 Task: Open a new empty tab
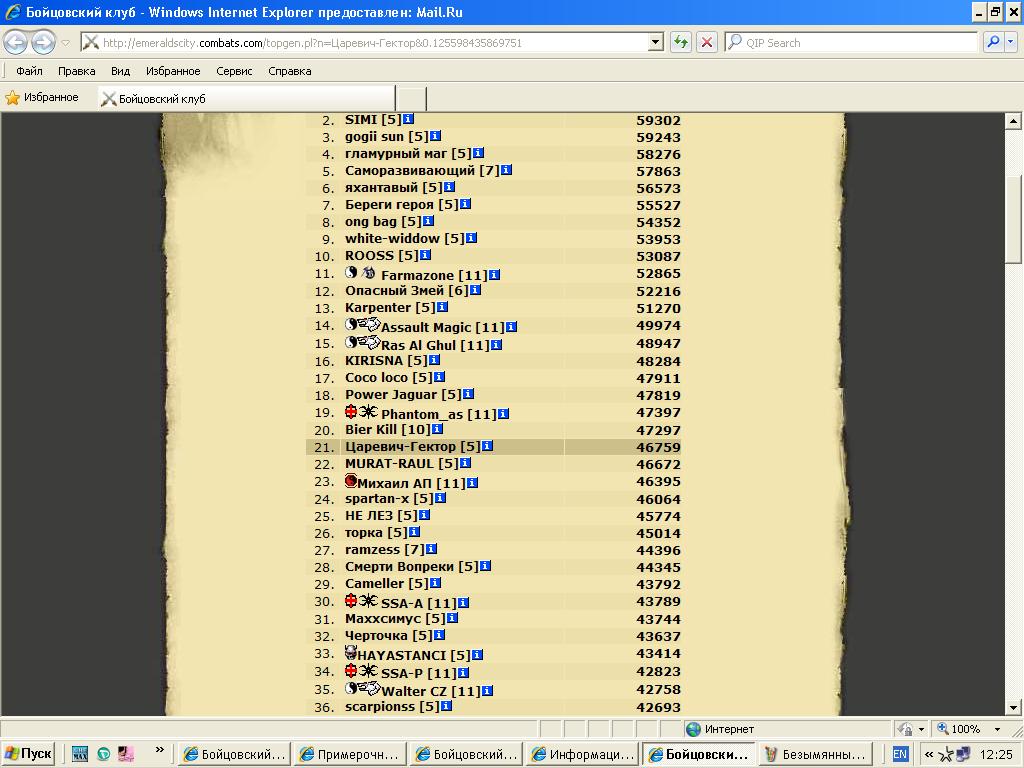[x=411, y=99]
